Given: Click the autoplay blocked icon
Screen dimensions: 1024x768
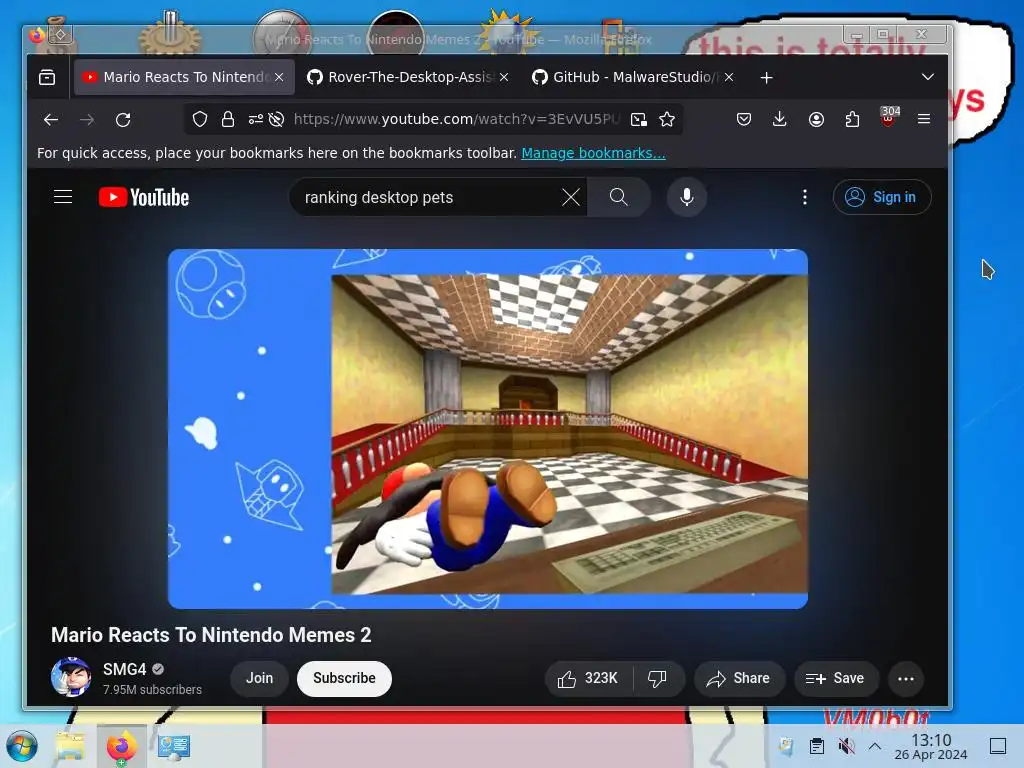Looking at the screenshot, I should coord(276,119).
